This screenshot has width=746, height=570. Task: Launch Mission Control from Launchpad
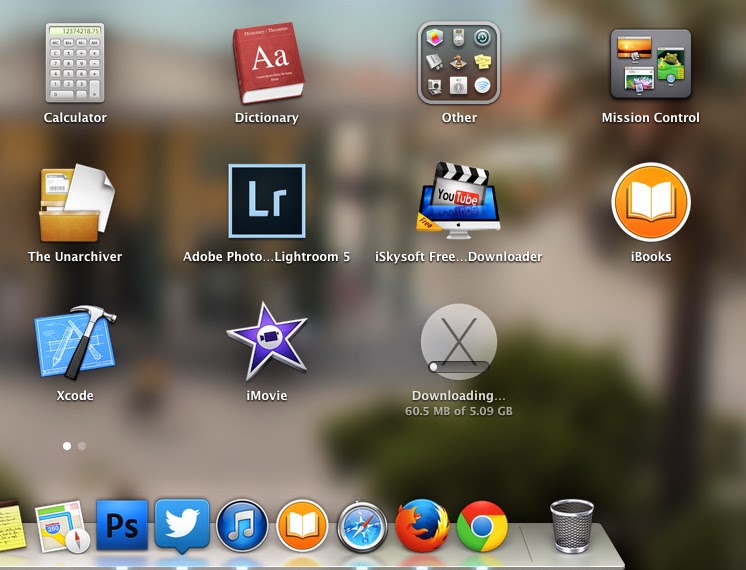[x=650, y=63]
